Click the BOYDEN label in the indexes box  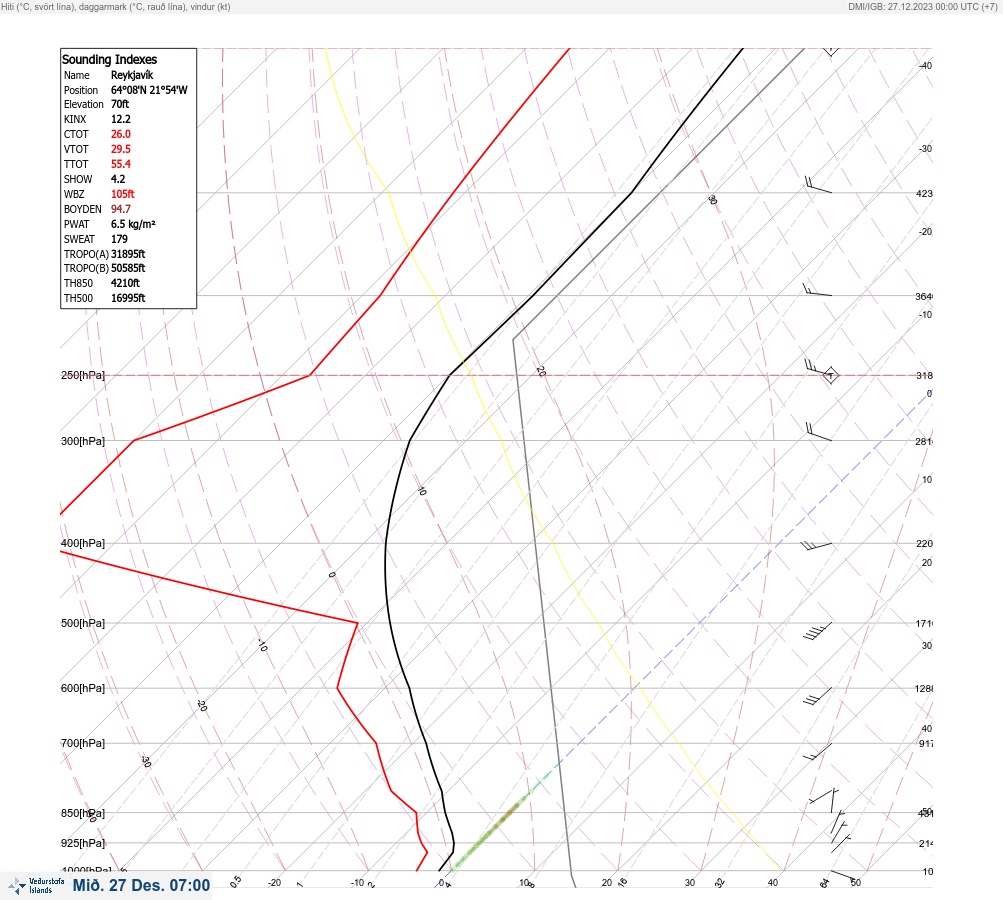tap(83, 209)
